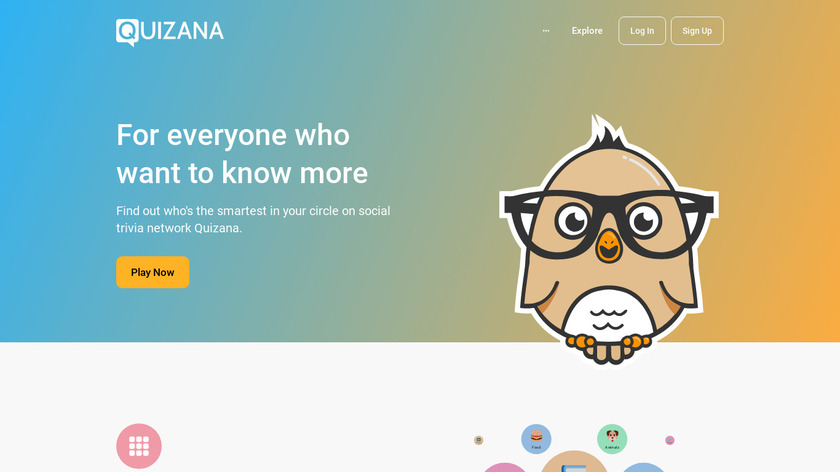
Task: Click the Sign Up button
Action: 697,31
